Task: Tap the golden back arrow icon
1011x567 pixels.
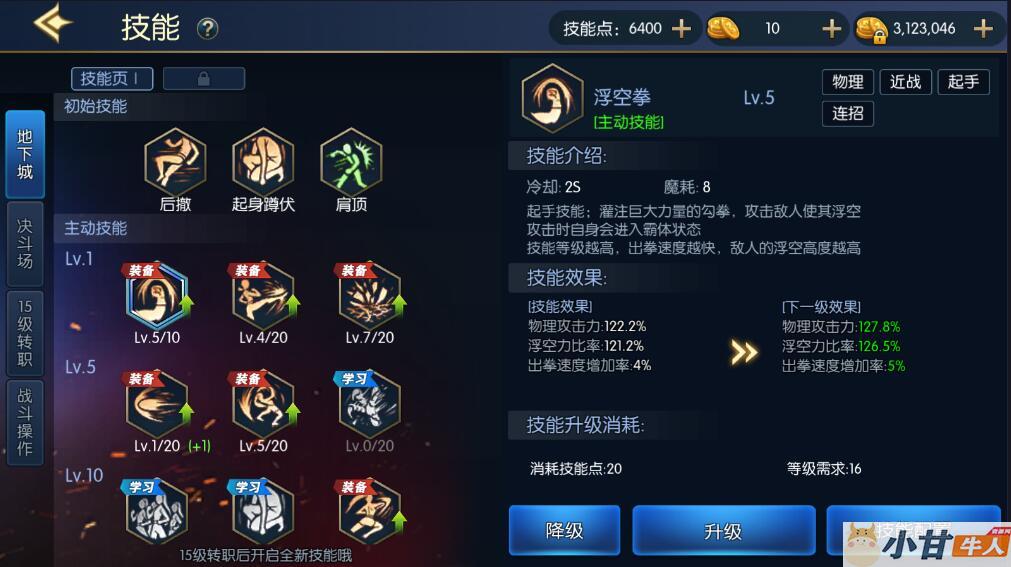Action: click(53, 23)
